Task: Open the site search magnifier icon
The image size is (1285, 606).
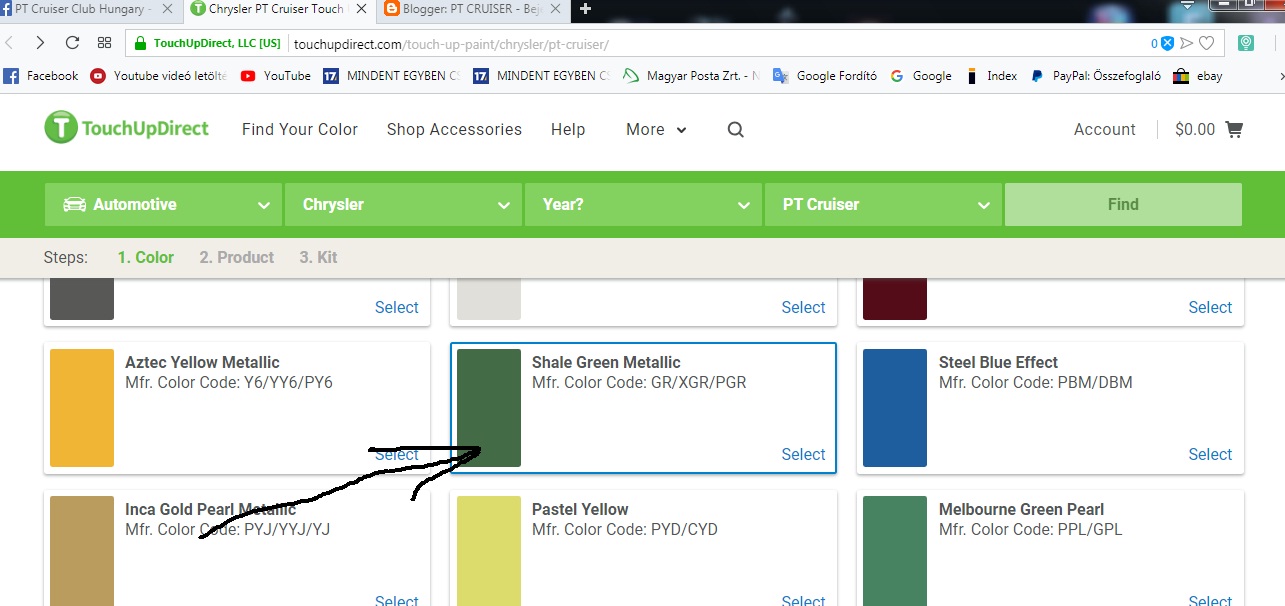Action: 736,130
